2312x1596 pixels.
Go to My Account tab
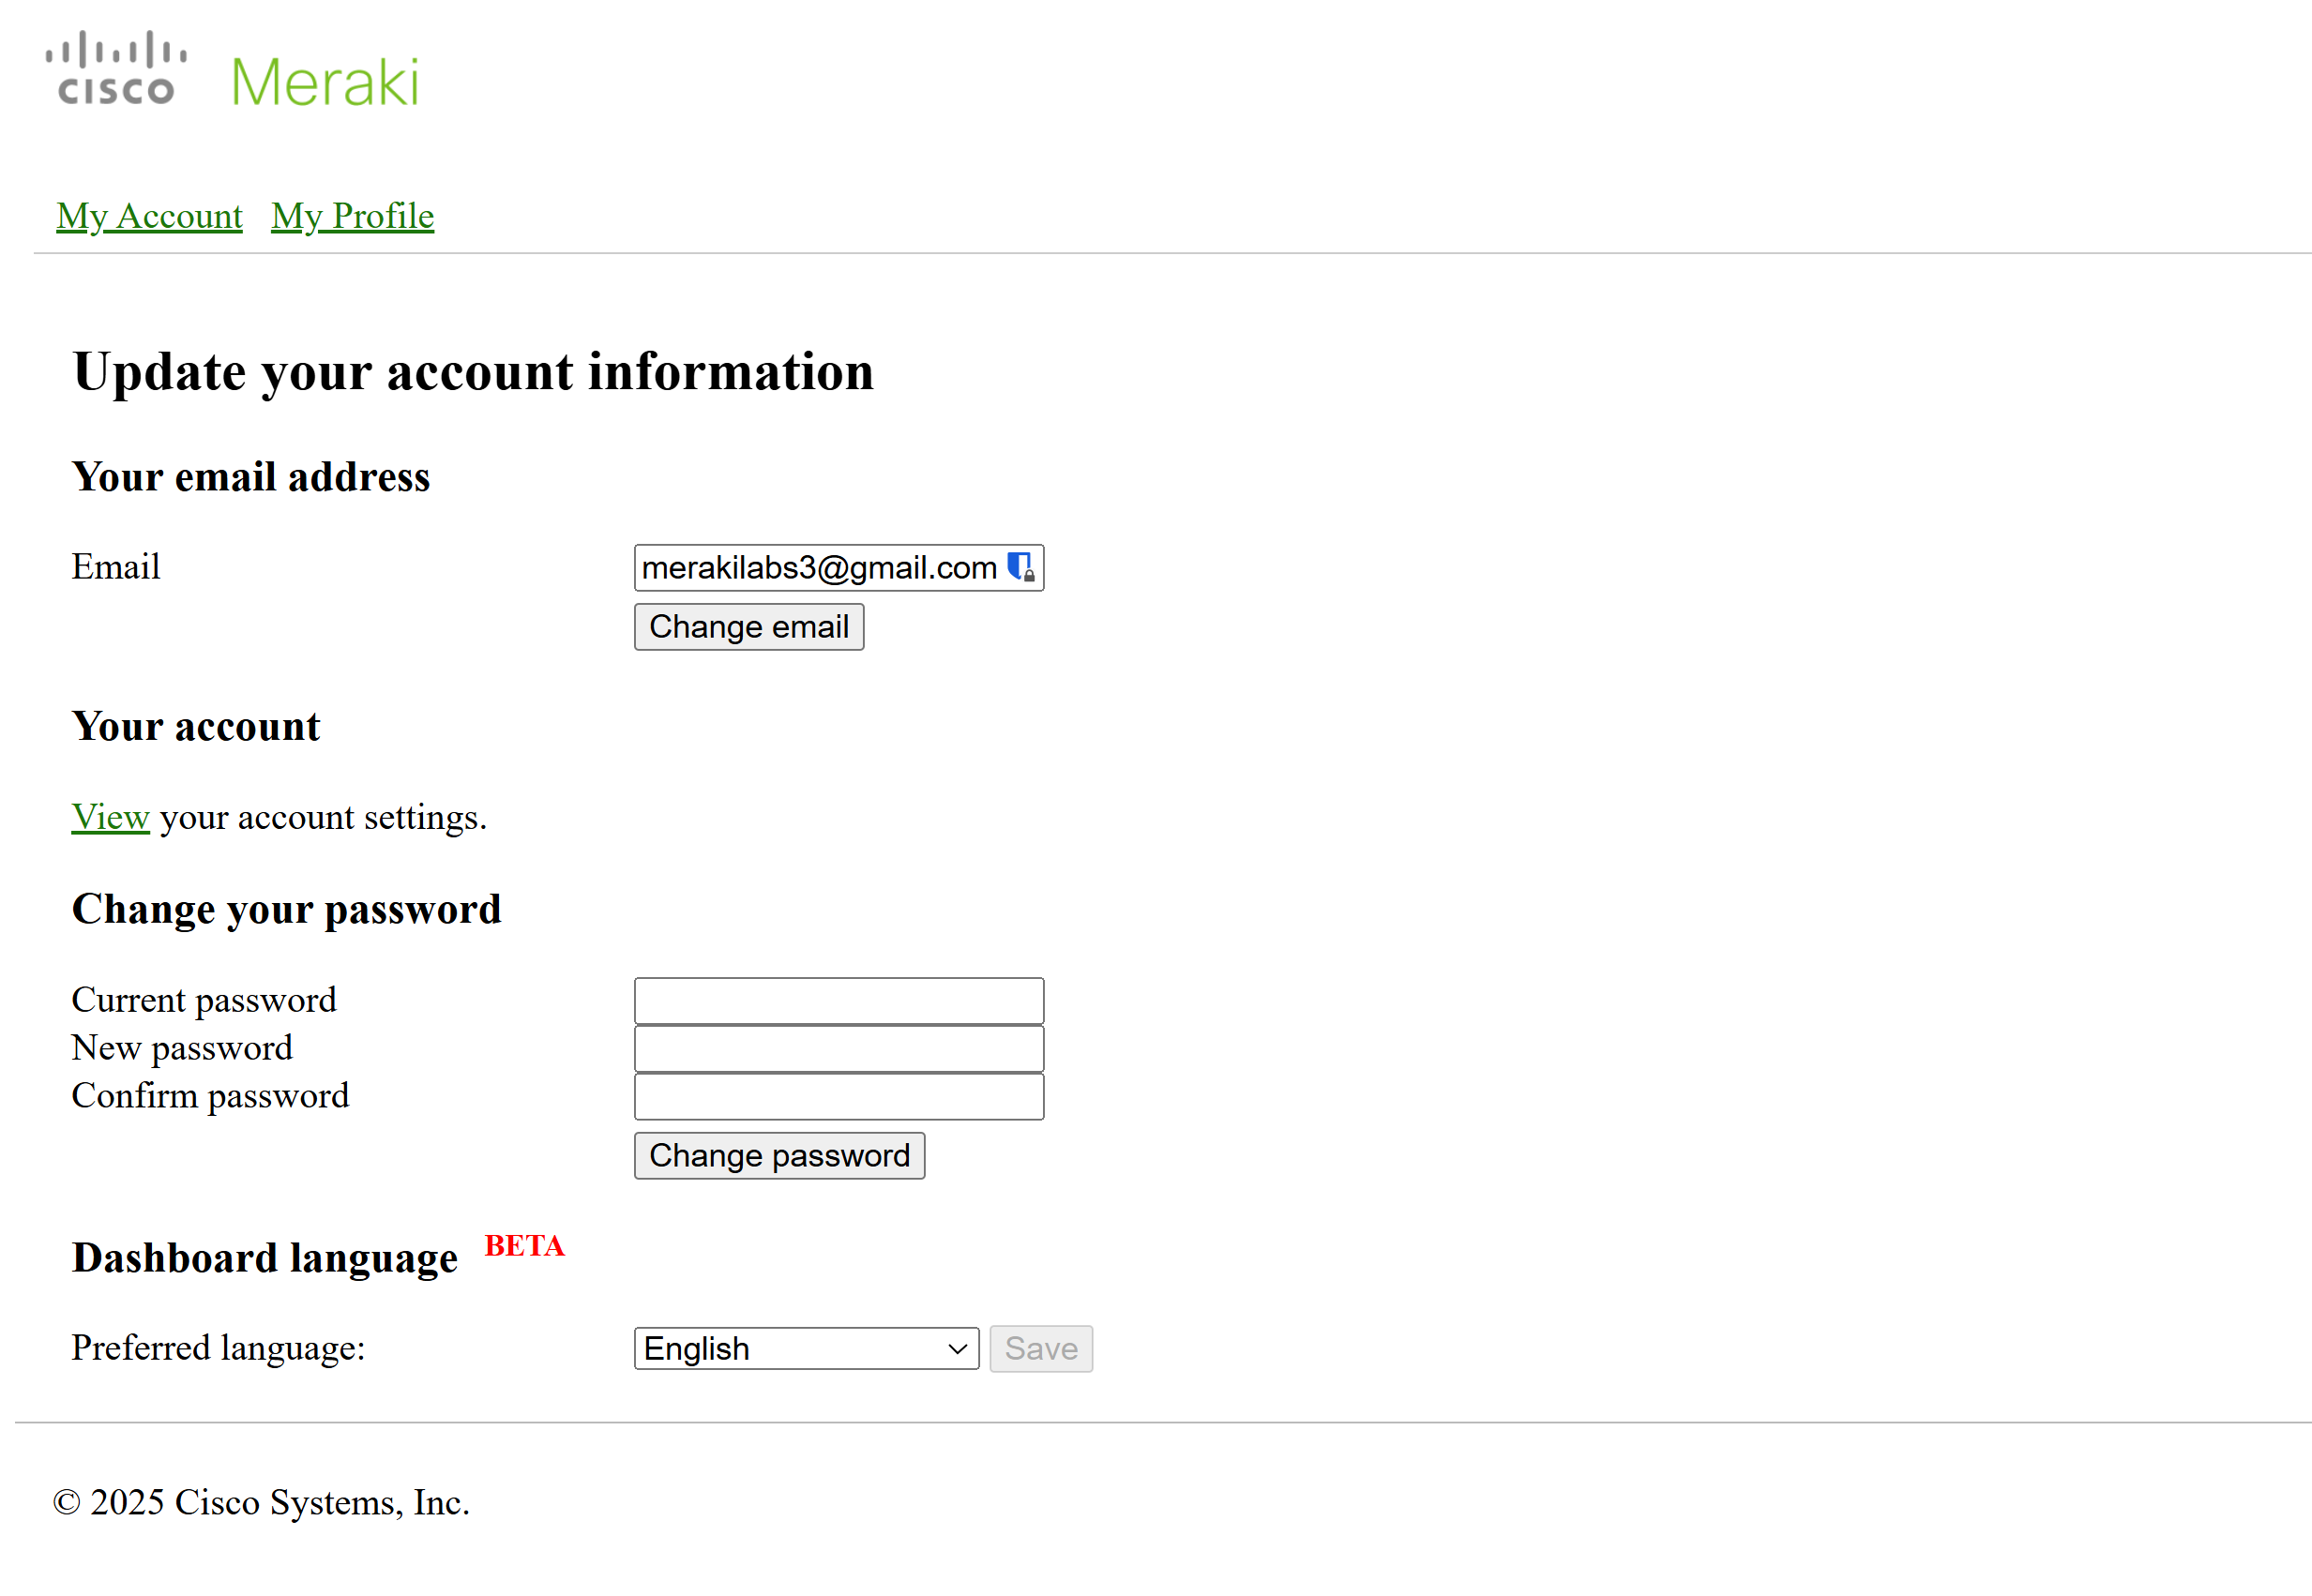pos(149,216)
